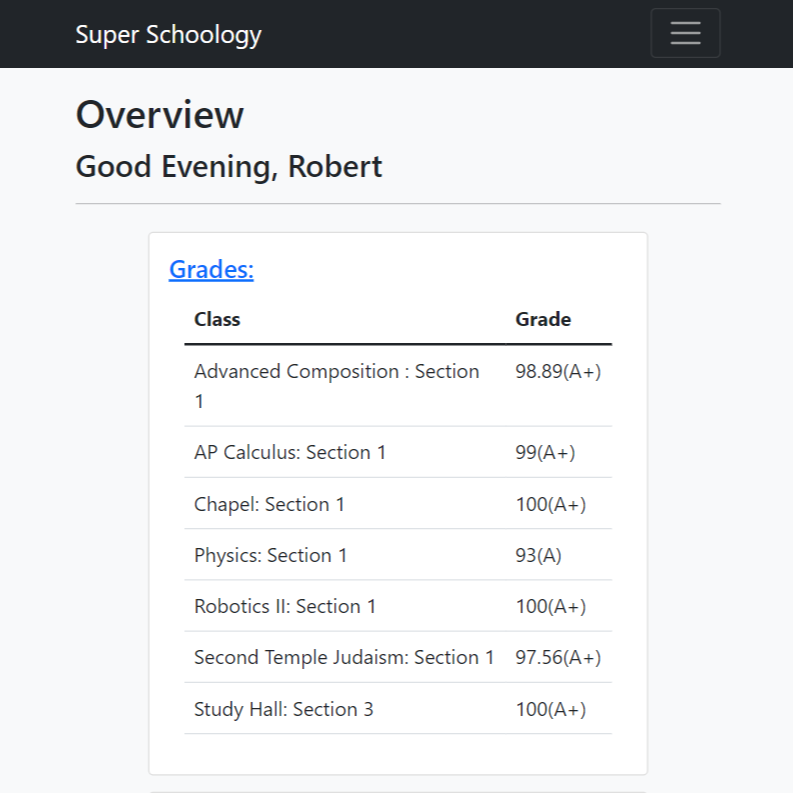This screenshot has height=793, width=793.
Task: Click Study Hall's 100(A+) grade
Action: point(550,709)
